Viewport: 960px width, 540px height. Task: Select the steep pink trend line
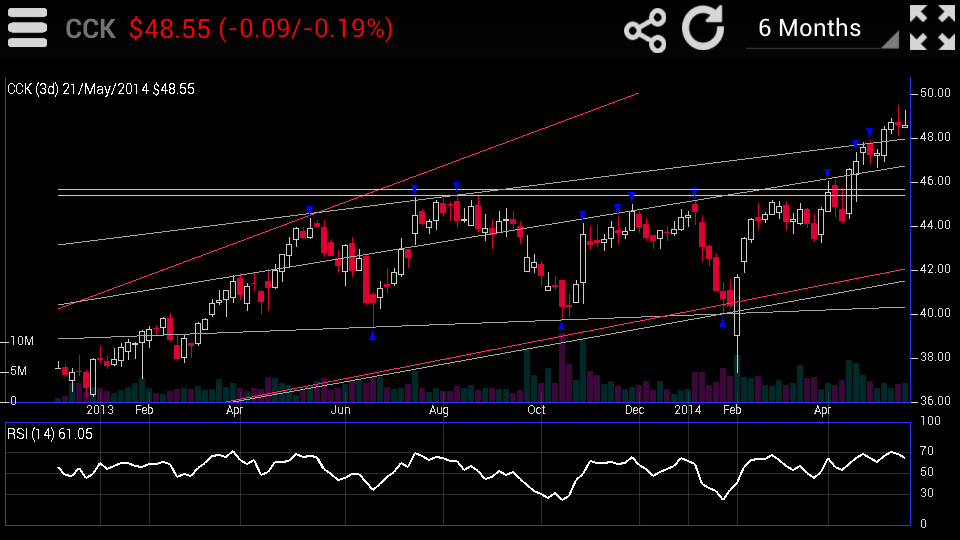point(349,201)
